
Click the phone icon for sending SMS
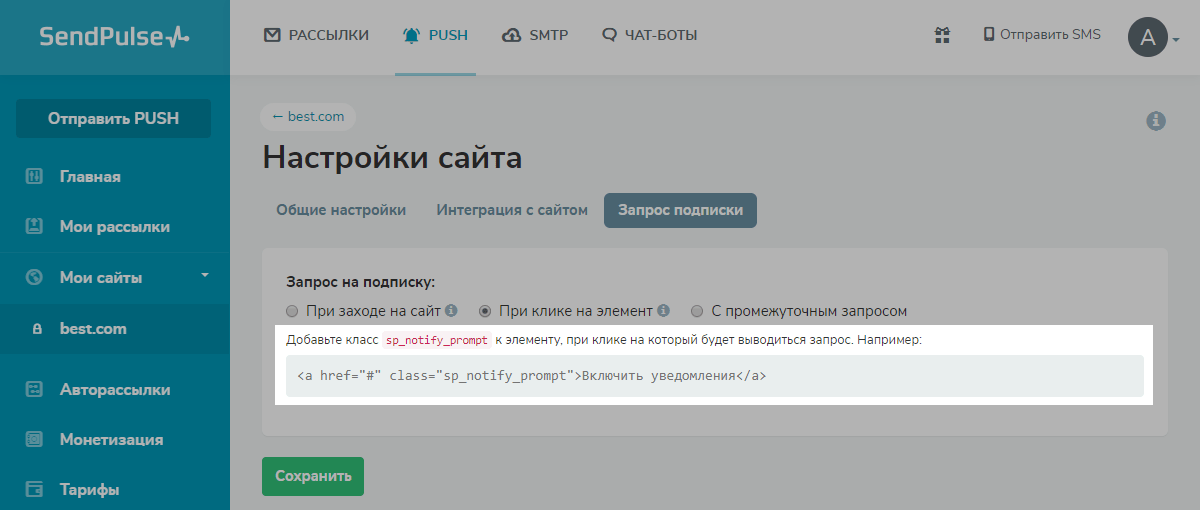(989, 34)
